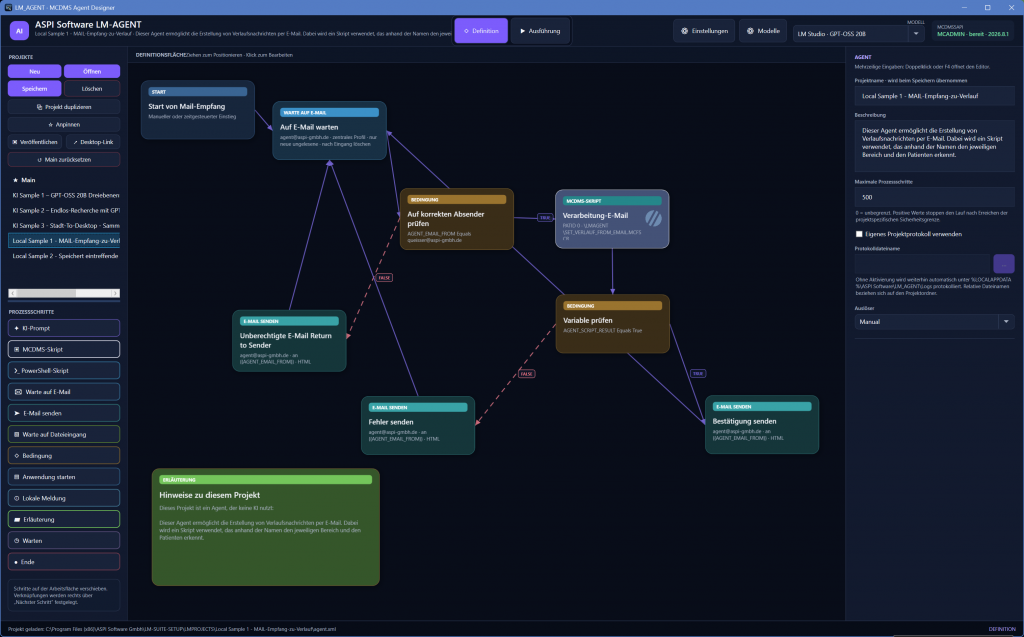The width and height of the screenshot is (1024, 637).
Task: Select the Verarbeitung-E-Mail script node
Action: coord(612,219)
